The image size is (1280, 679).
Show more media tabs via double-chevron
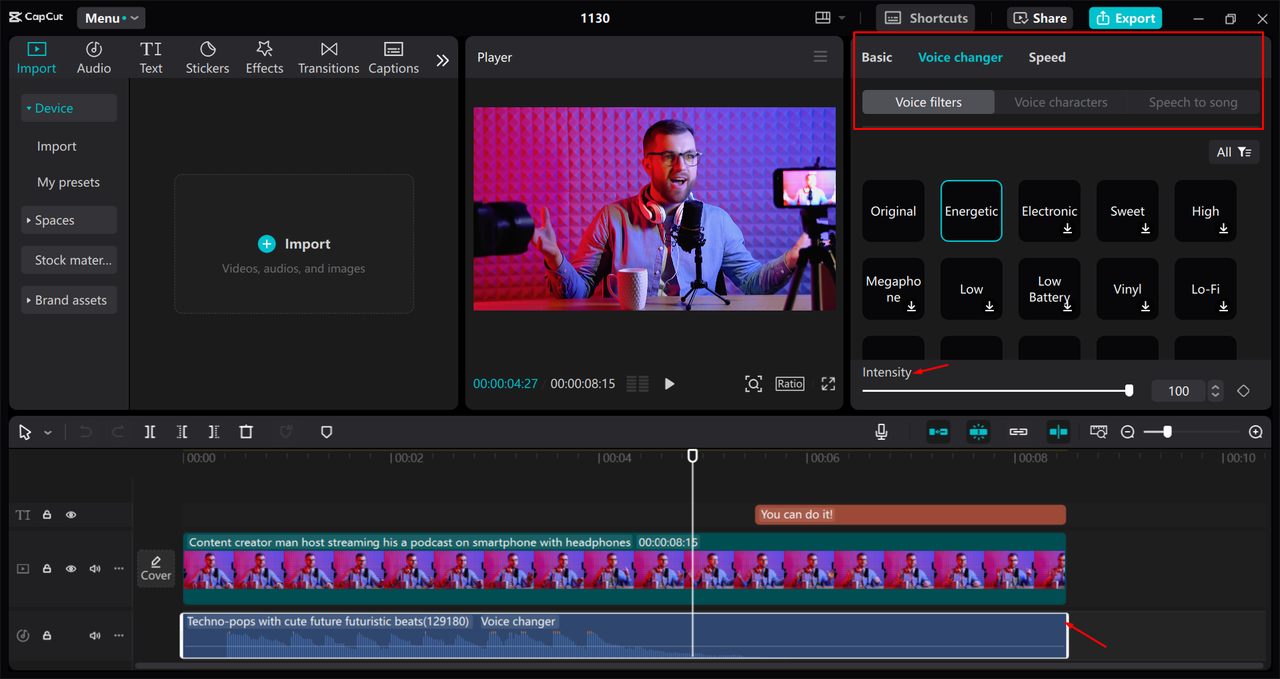tap(442, 60)
